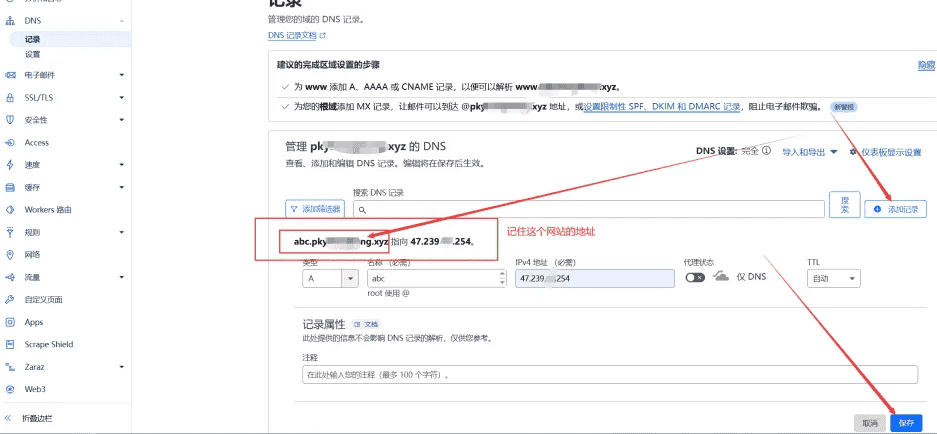Open the import and export dropdown
Viewport: 937px width, 434px height.
tap(810, 152)
